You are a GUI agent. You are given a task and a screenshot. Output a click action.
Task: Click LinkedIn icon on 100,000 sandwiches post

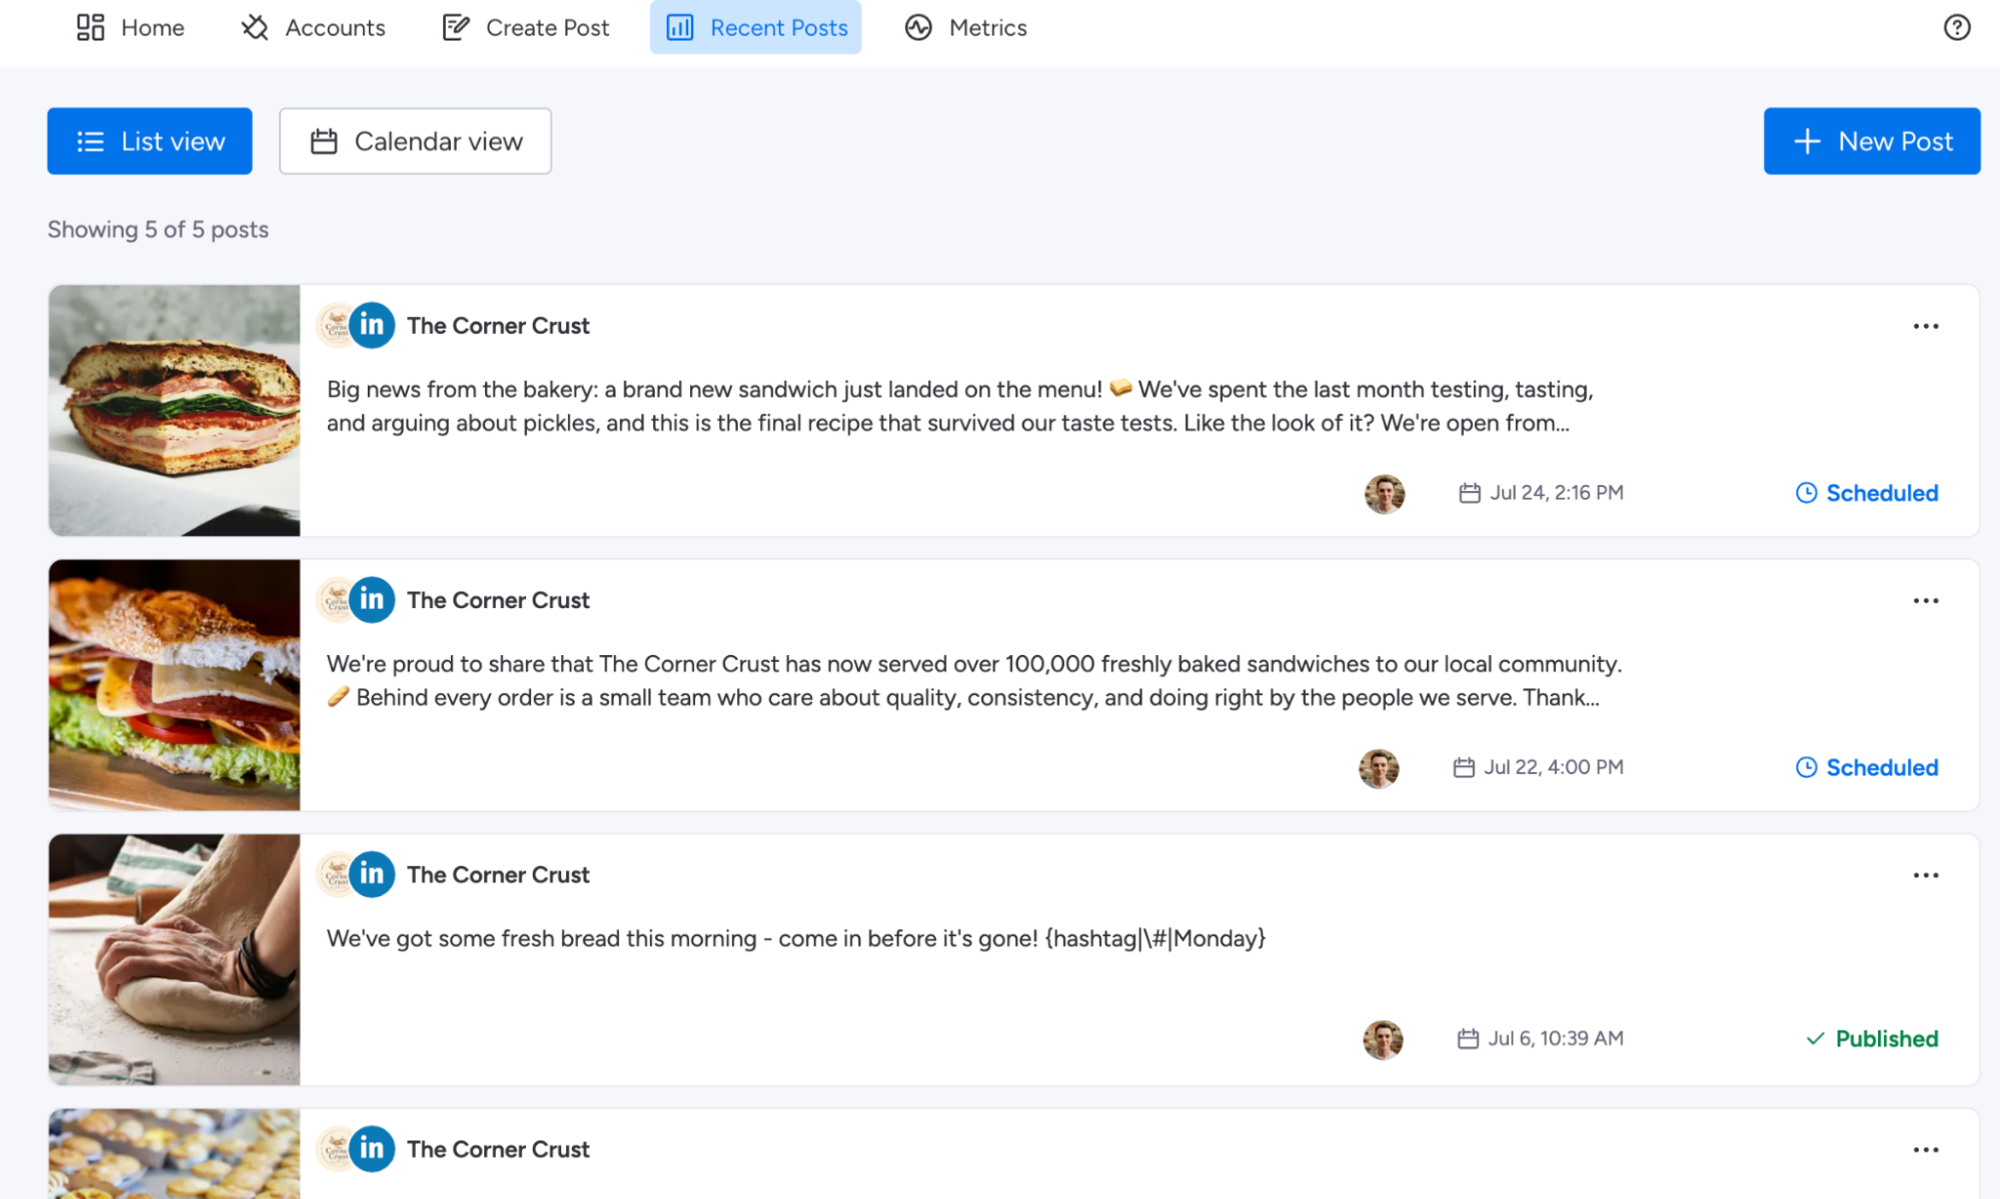[x=372, y=600]
